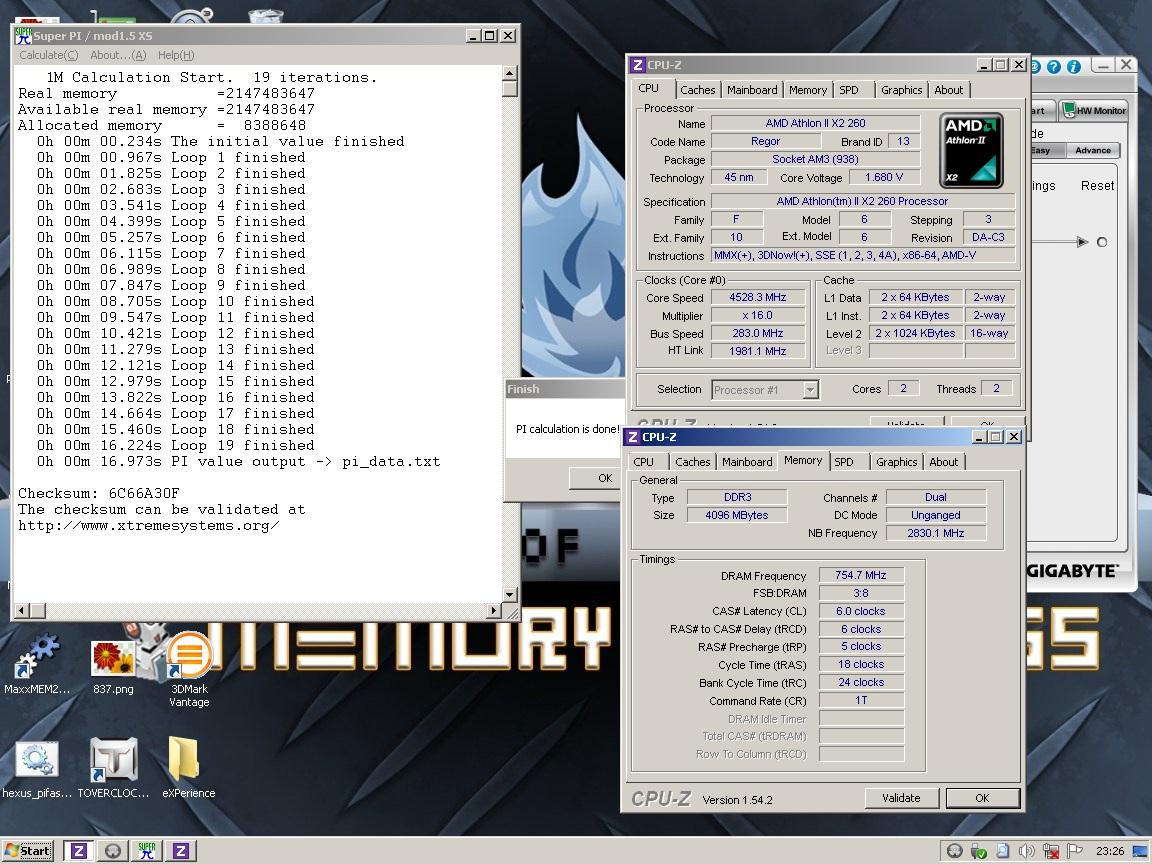
Task: Open the Calculate menu in Super PI
Action: tap(48, 55)
